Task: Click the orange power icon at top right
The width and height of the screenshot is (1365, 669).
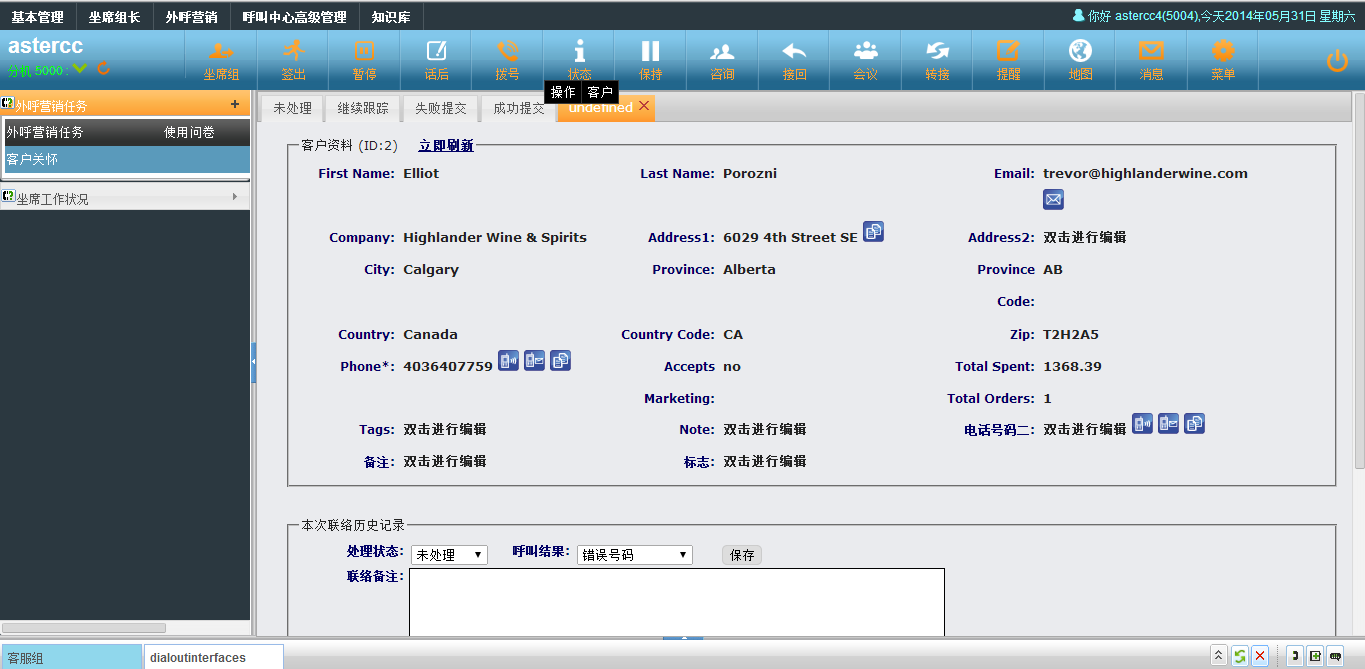Action: (1337, 61)
